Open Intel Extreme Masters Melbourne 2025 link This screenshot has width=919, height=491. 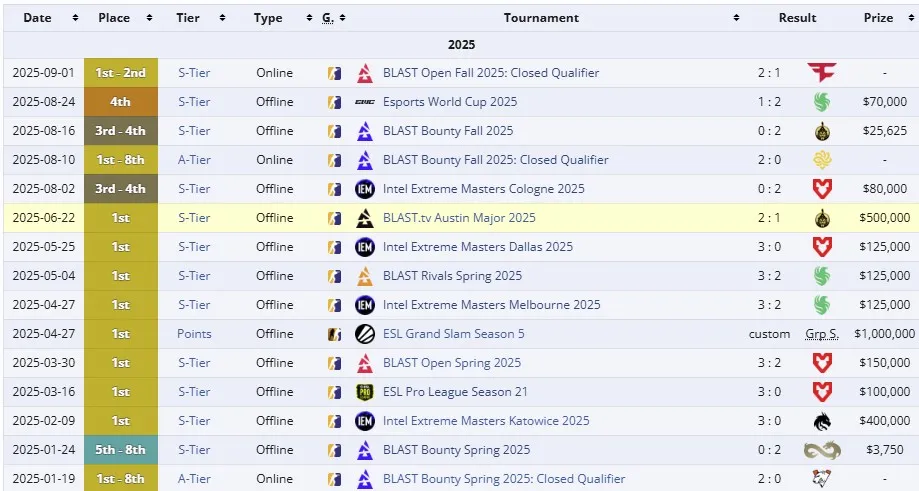491,305
